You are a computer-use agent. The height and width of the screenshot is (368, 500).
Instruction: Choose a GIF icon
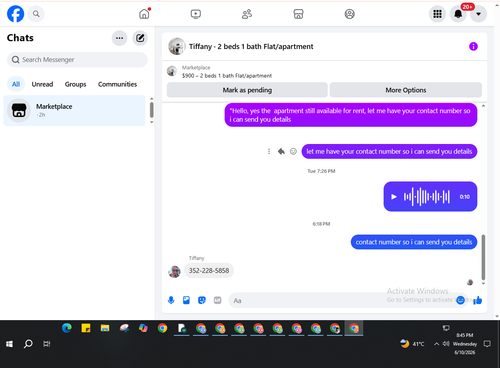coord(217,300)
